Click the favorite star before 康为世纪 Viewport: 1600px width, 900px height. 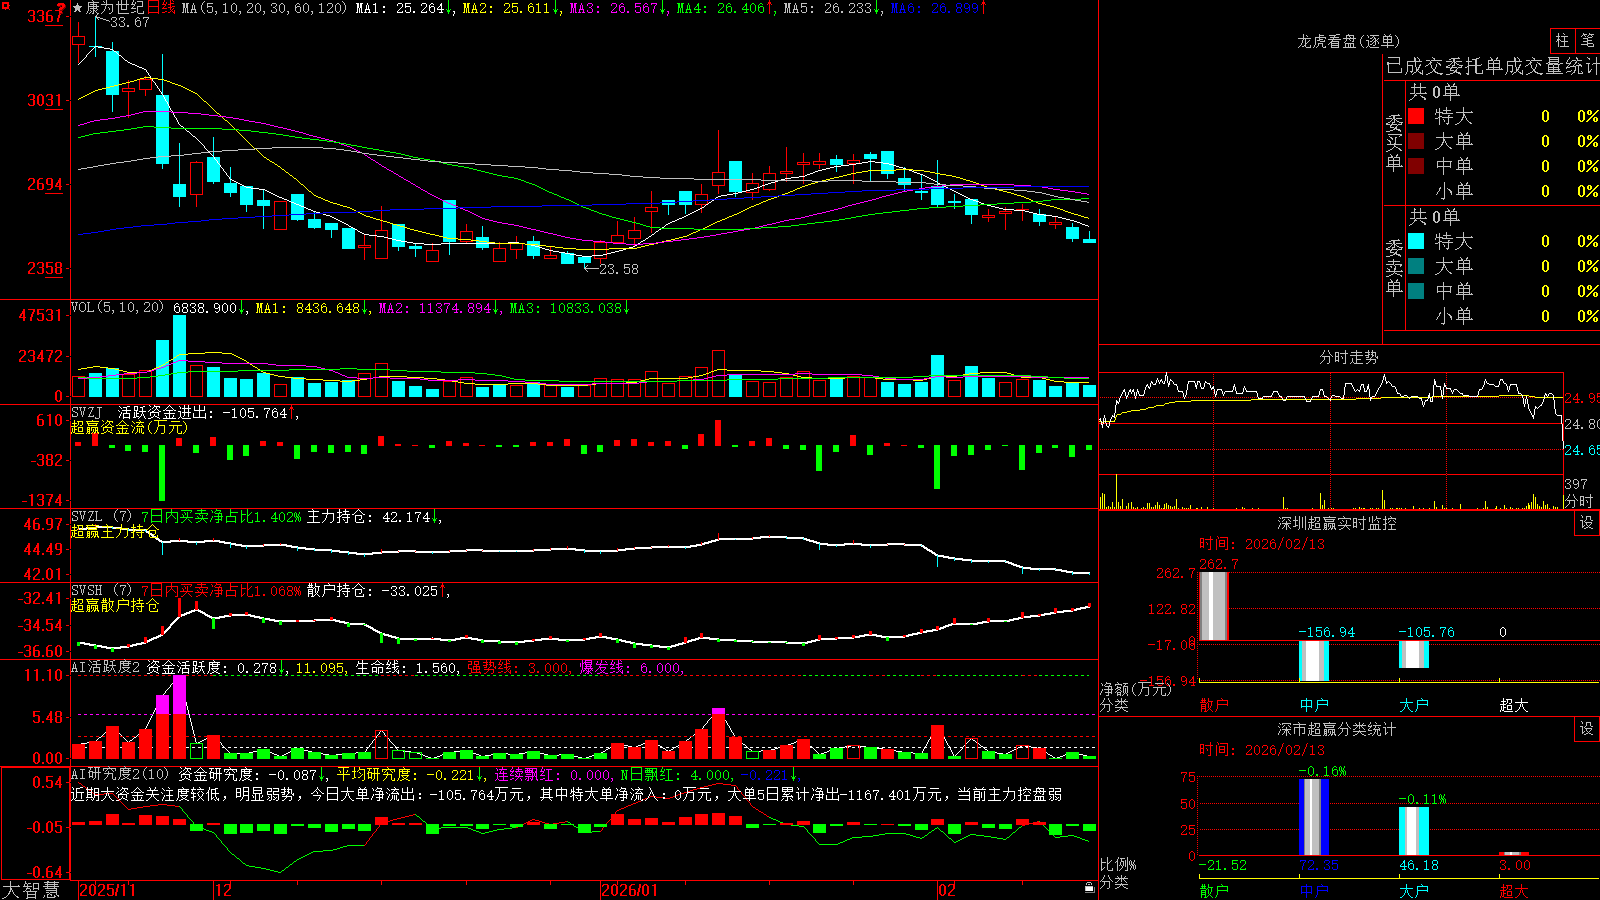click(x=77, y=8)
